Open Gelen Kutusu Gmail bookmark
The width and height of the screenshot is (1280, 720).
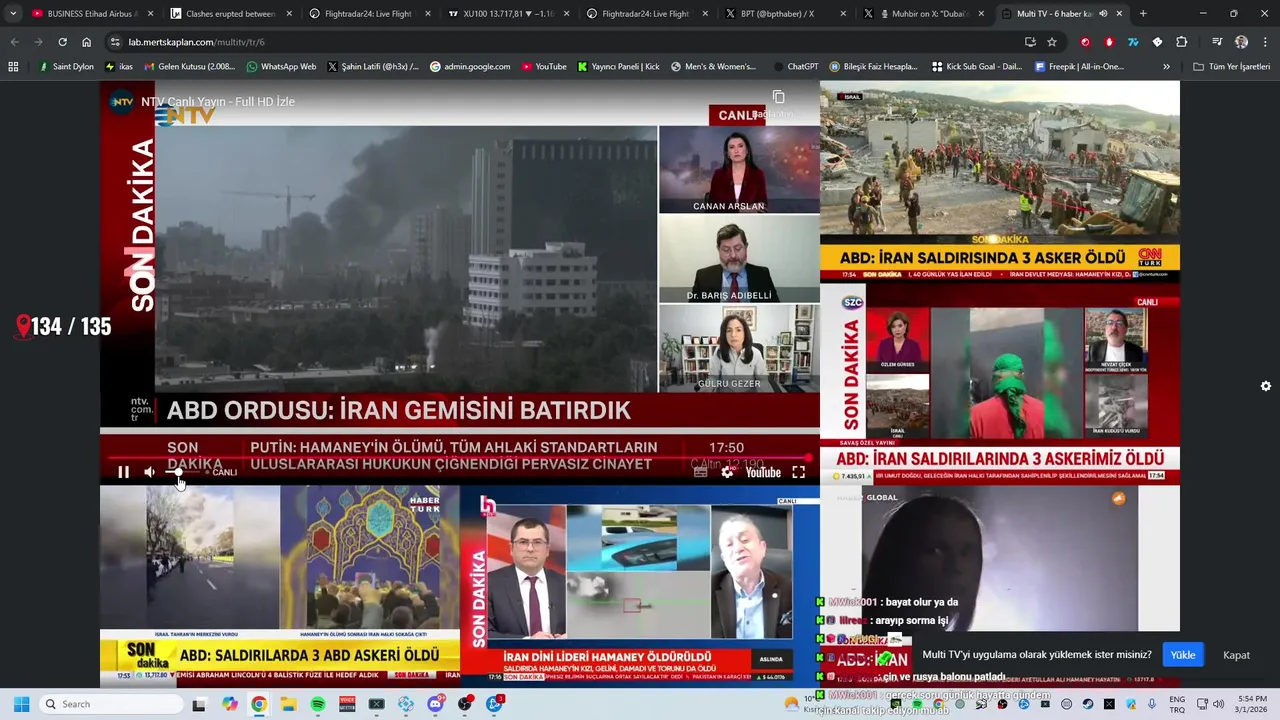click(189, 67)
